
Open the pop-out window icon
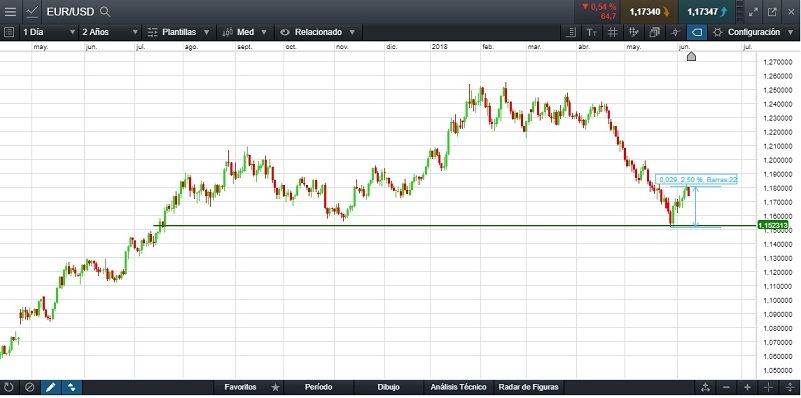pos(772,11)
